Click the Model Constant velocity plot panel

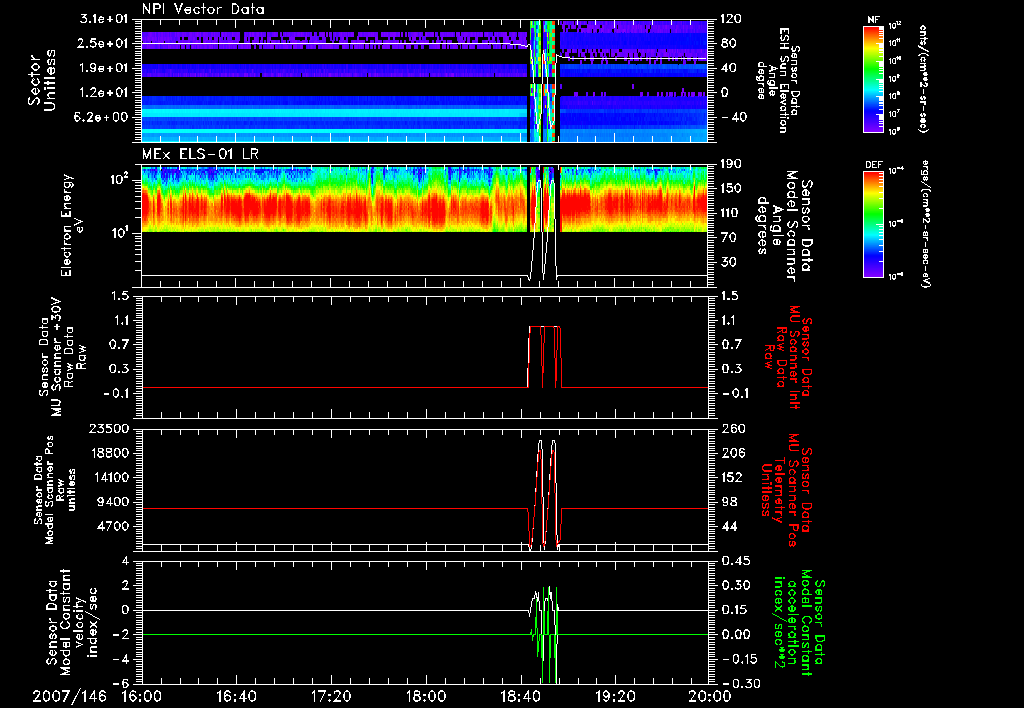pyautogui.click(x=424, y=622)
